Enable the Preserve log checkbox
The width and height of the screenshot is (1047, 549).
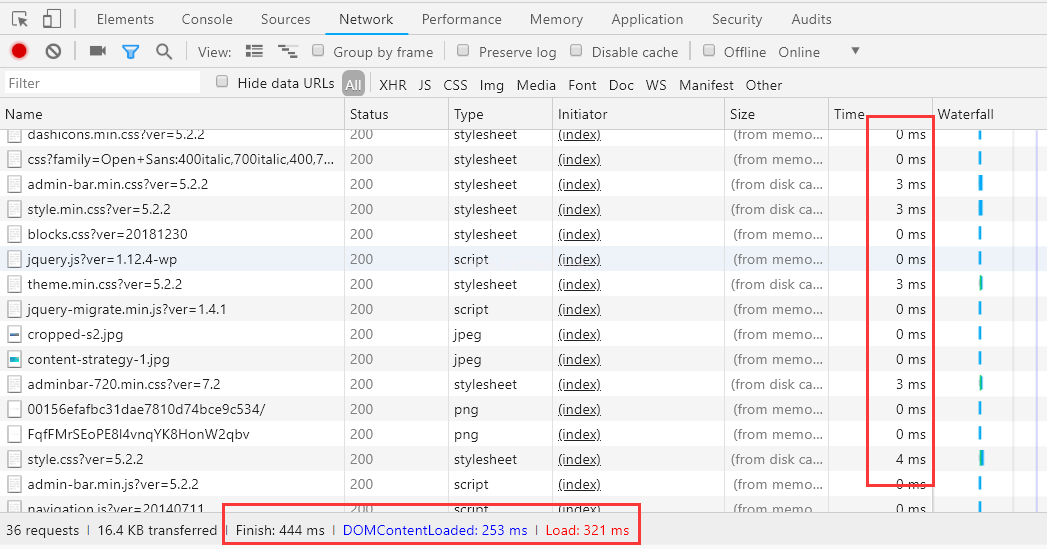[x=463, y=51]
